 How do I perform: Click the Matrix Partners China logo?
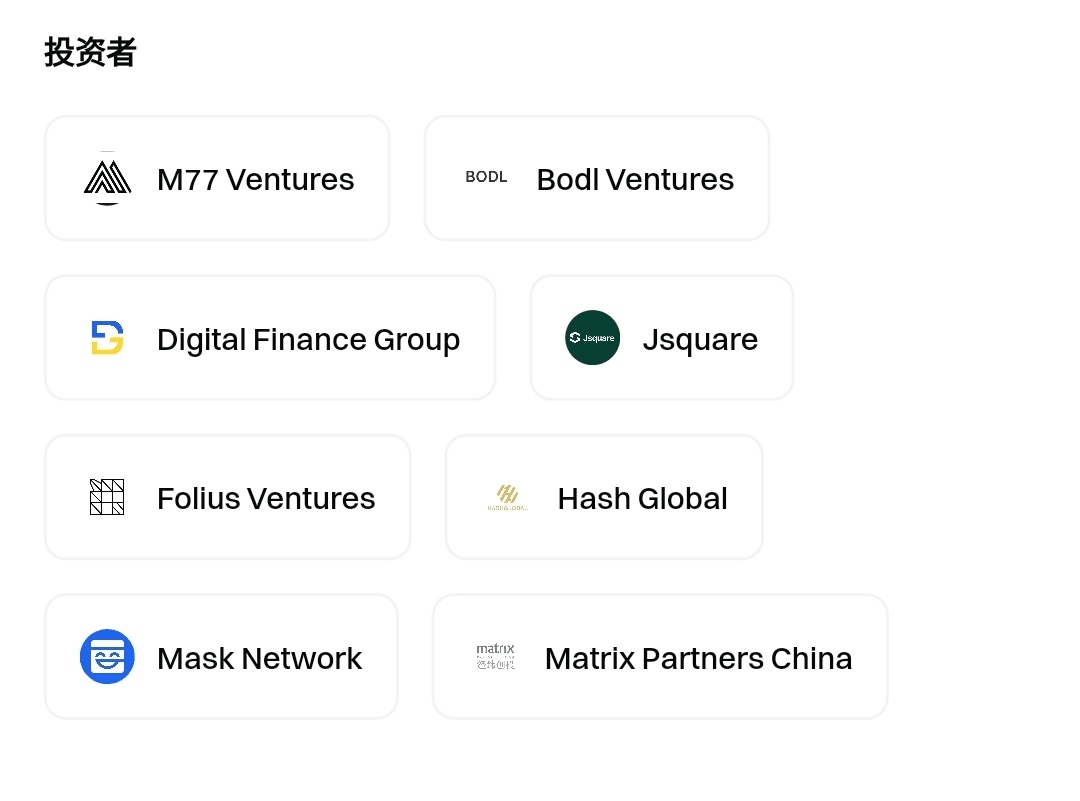click(x=495, y=656)
